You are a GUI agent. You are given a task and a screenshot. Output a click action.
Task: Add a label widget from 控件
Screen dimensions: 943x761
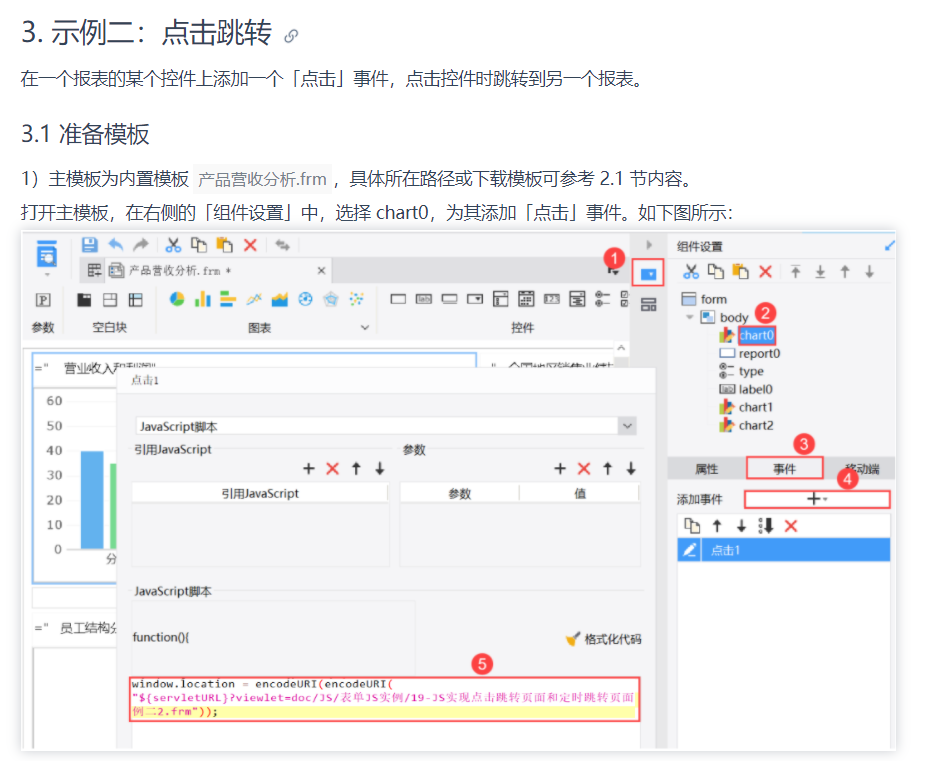(x=424, y=299)
